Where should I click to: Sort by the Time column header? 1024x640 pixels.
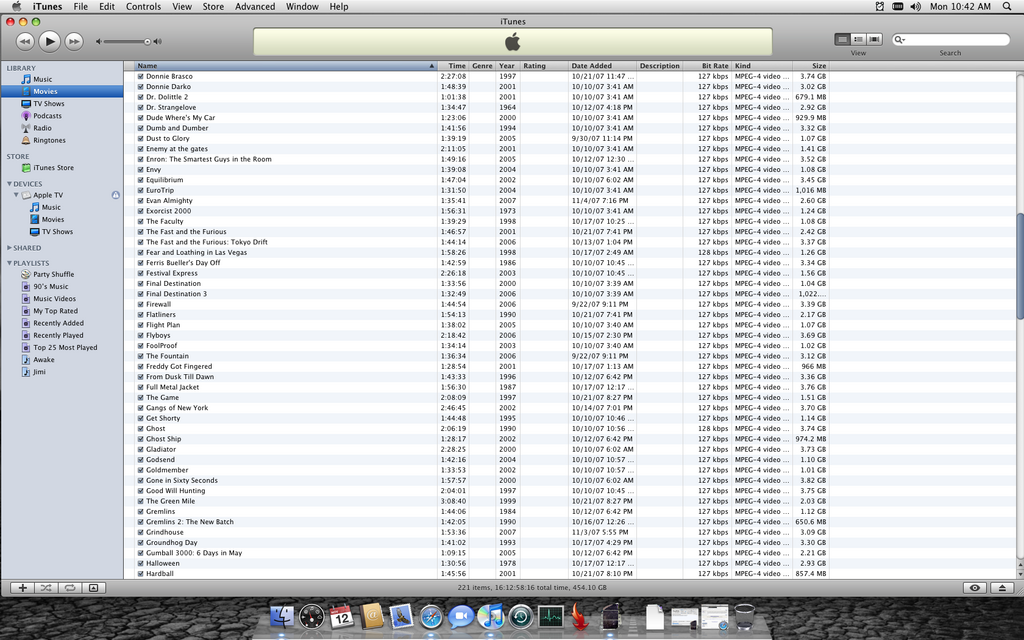(x=453, y=66)
